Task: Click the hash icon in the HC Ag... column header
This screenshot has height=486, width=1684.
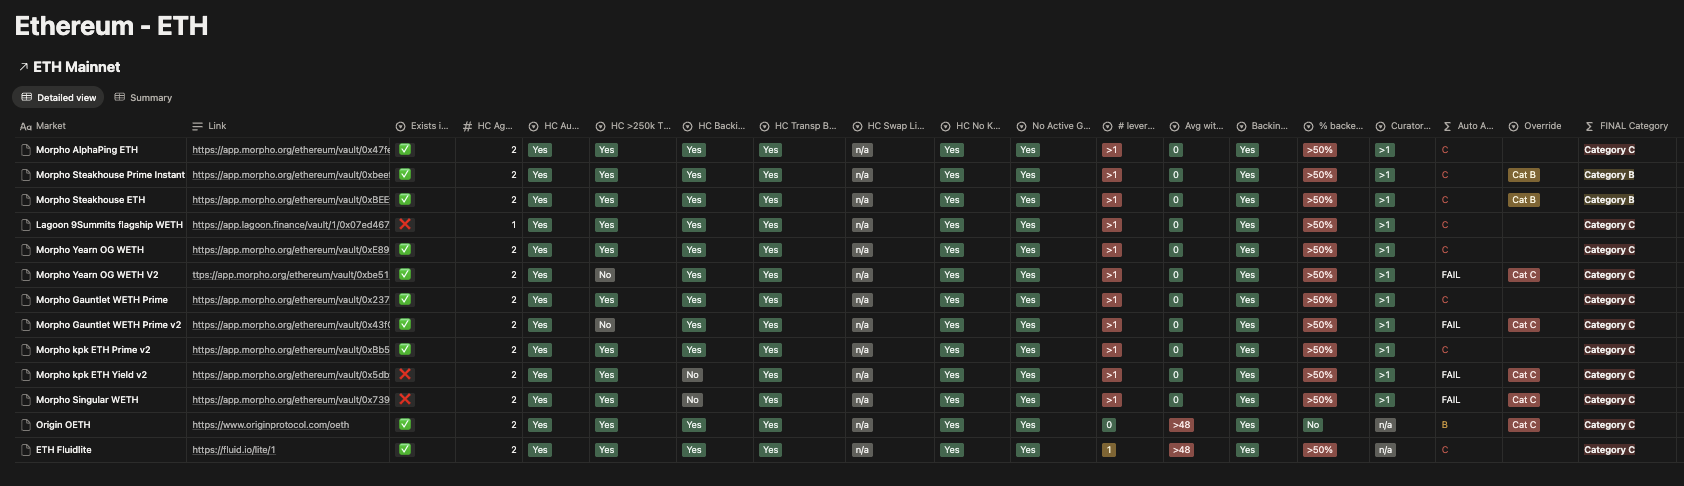Action: pyautogui.click(x=468, y=126)
